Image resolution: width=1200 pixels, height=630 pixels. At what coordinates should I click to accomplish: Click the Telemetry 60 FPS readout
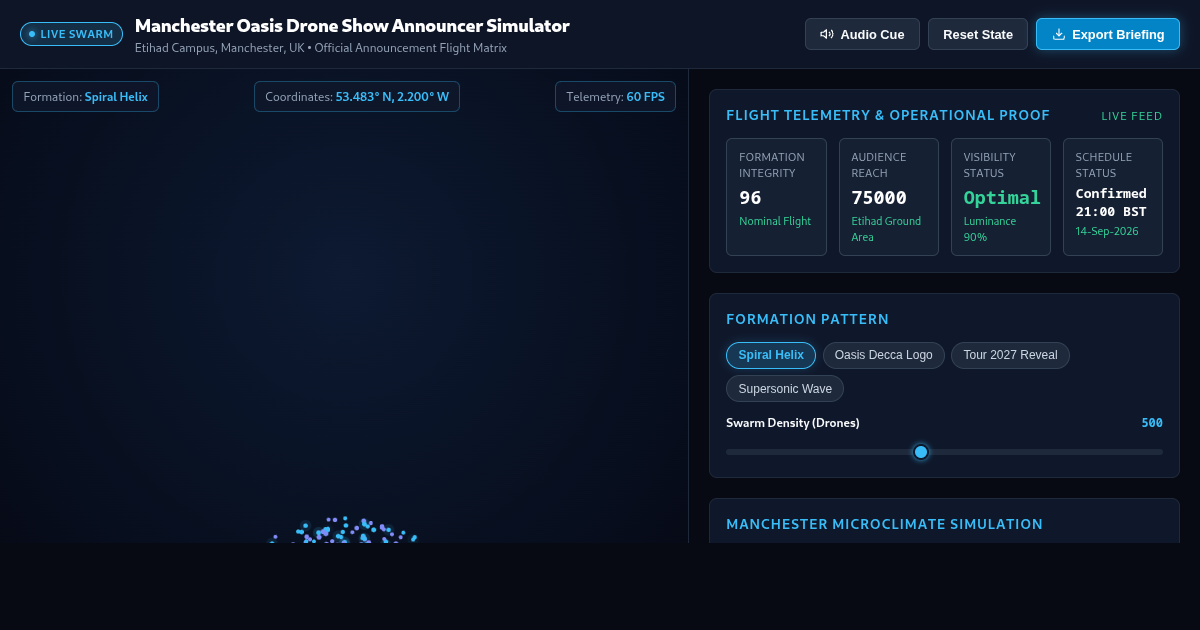click(x=615, y=97)
